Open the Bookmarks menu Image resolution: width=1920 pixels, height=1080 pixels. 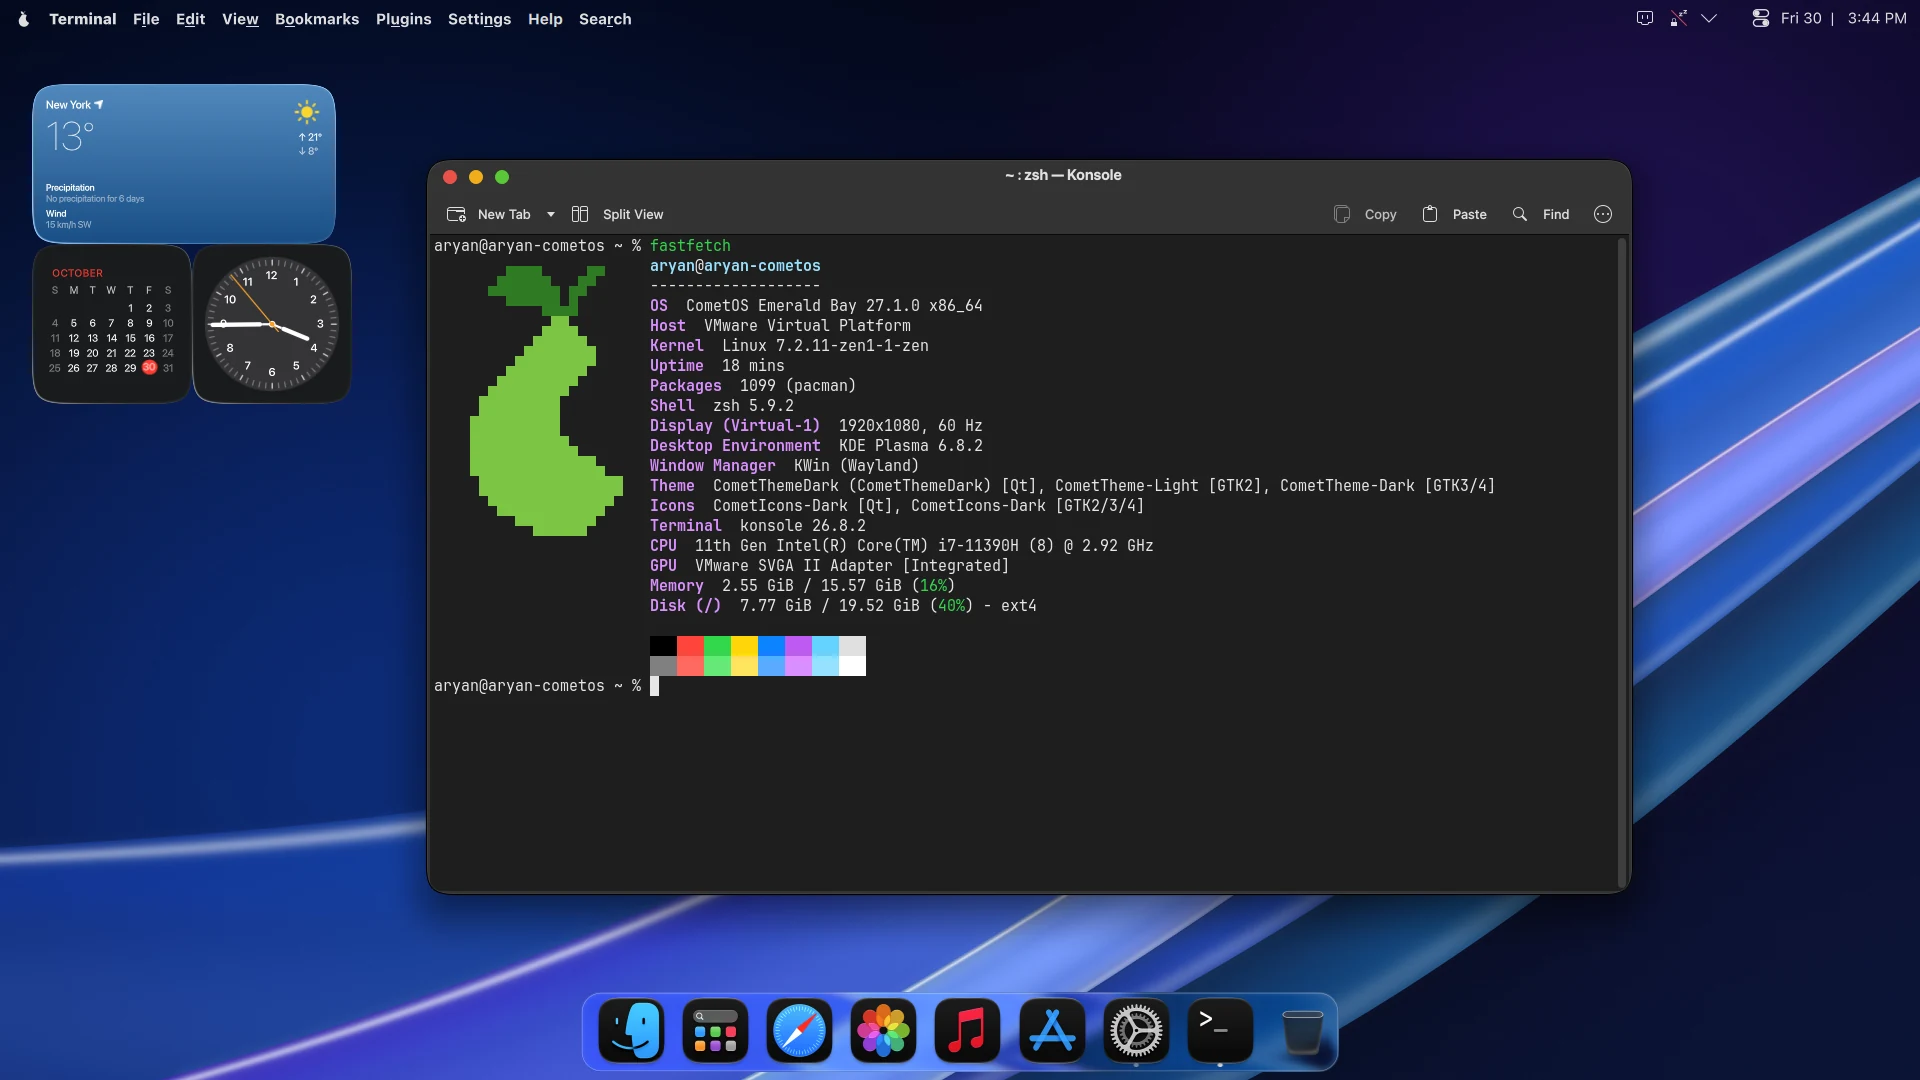(x=317, y=19)
